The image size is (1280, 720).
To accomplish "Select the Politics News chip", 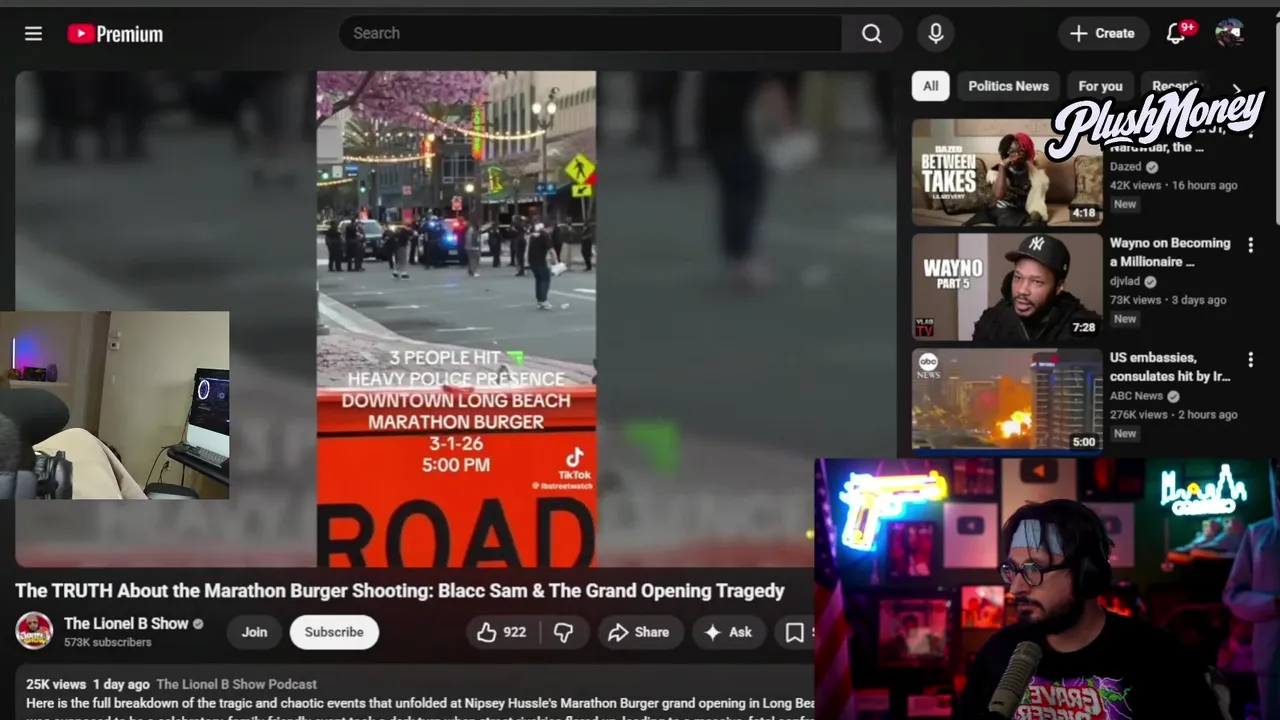I will coord(1008,86).
